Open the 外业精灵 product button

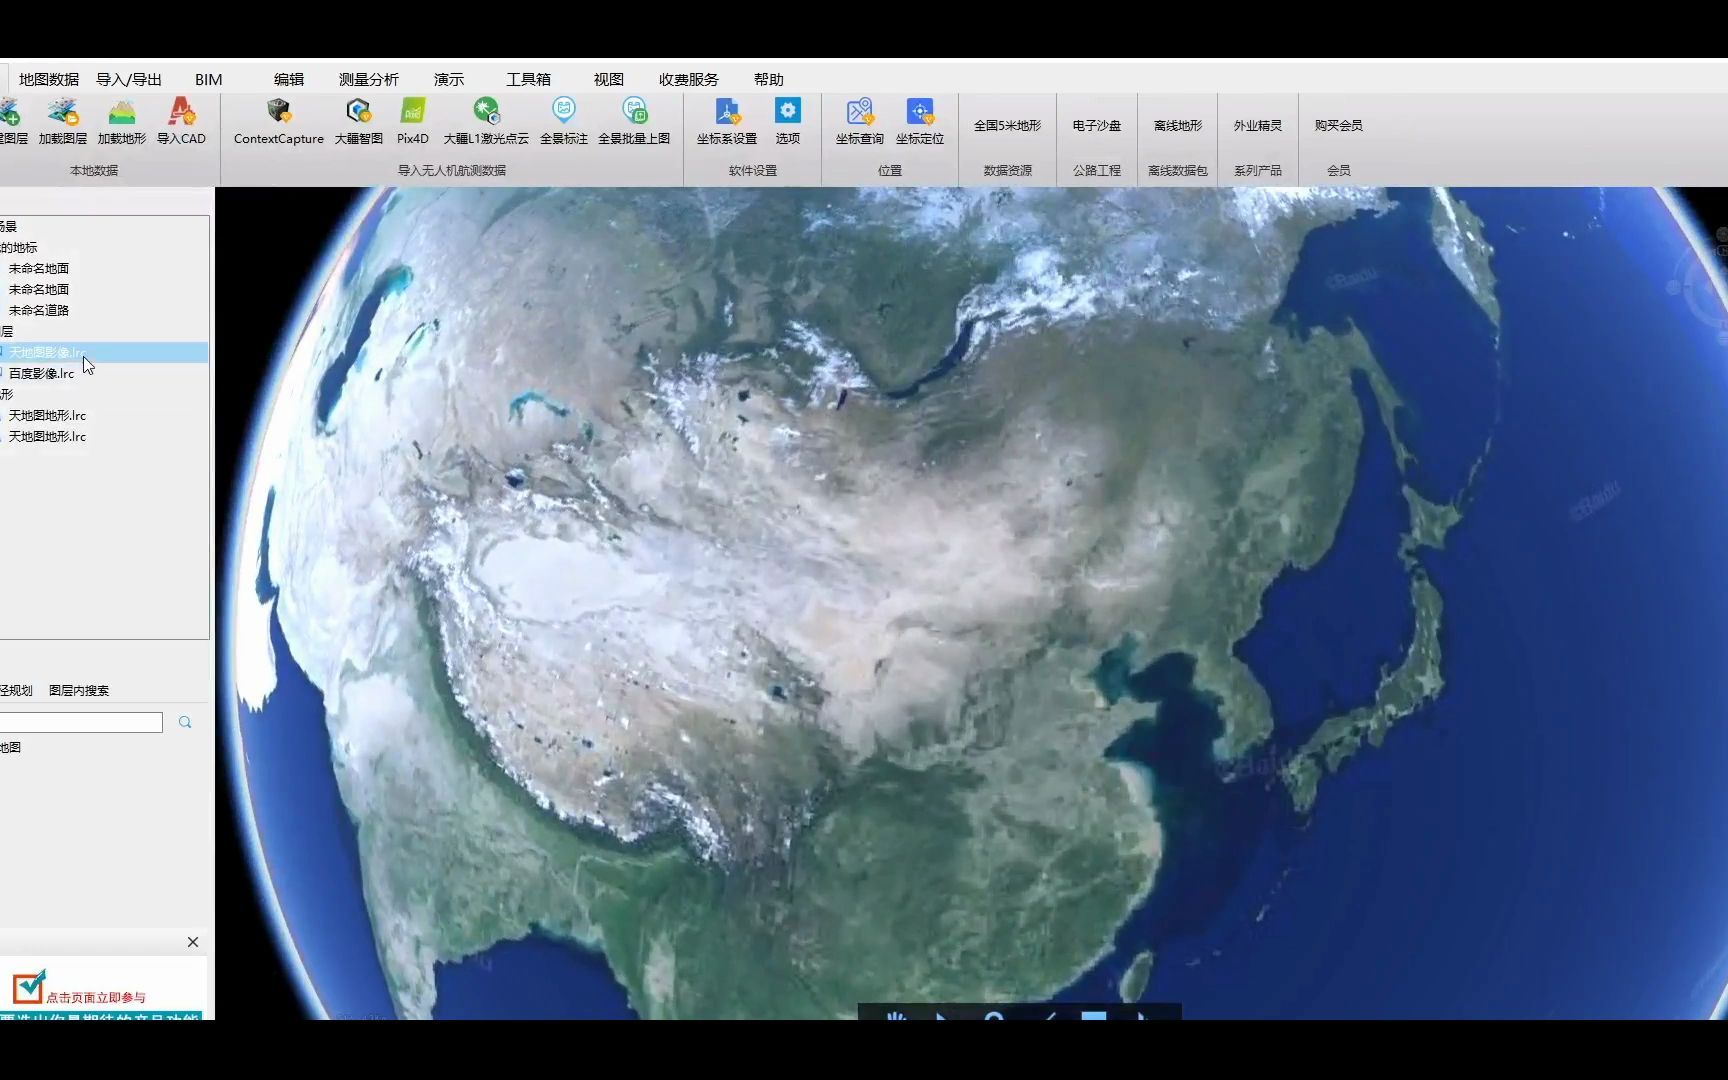[x=1258, y=125]
